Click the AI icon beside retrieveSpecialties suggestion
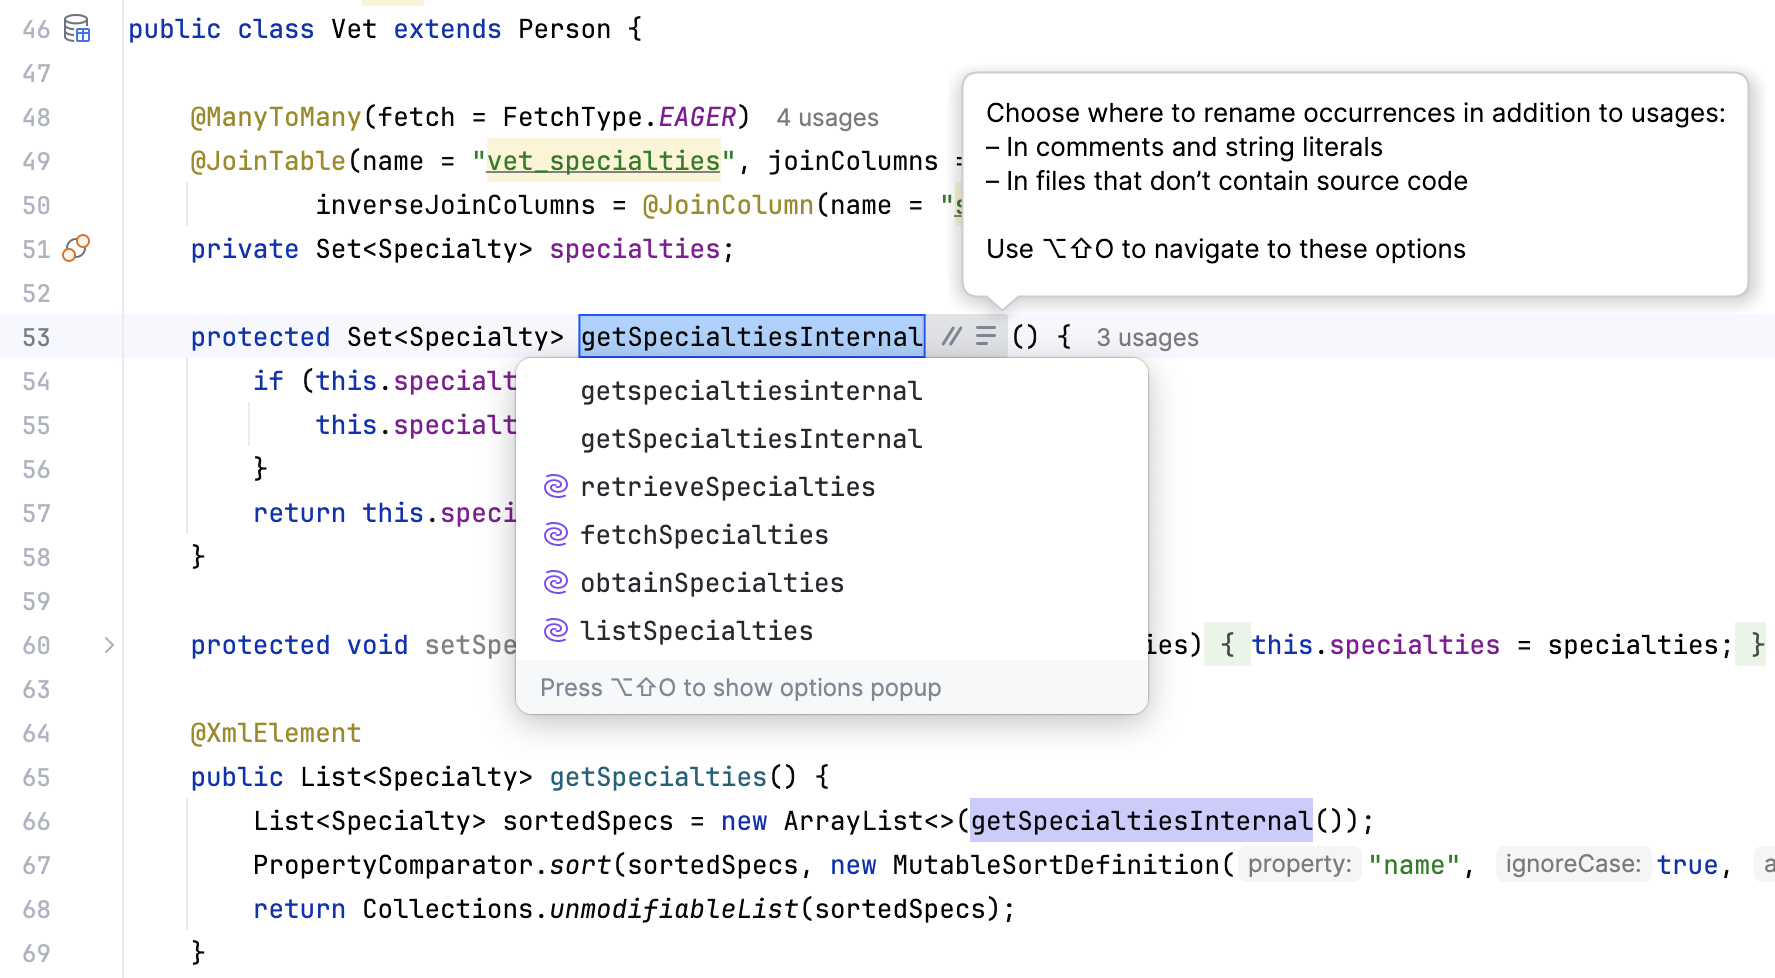1775x978 pixels. coord(556,486)
